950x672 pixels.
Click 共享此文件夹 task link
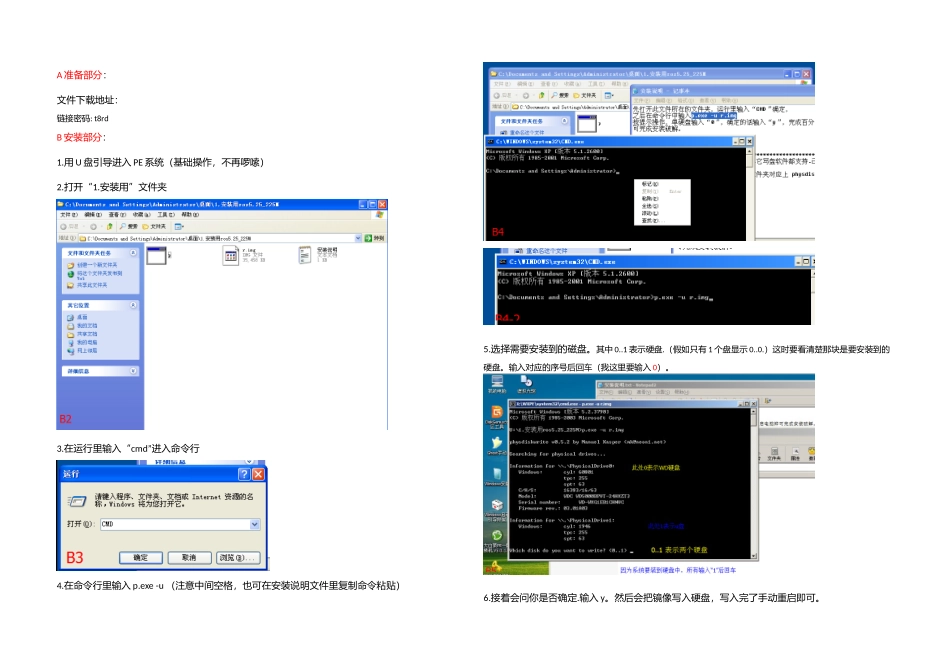click(88, 285)
